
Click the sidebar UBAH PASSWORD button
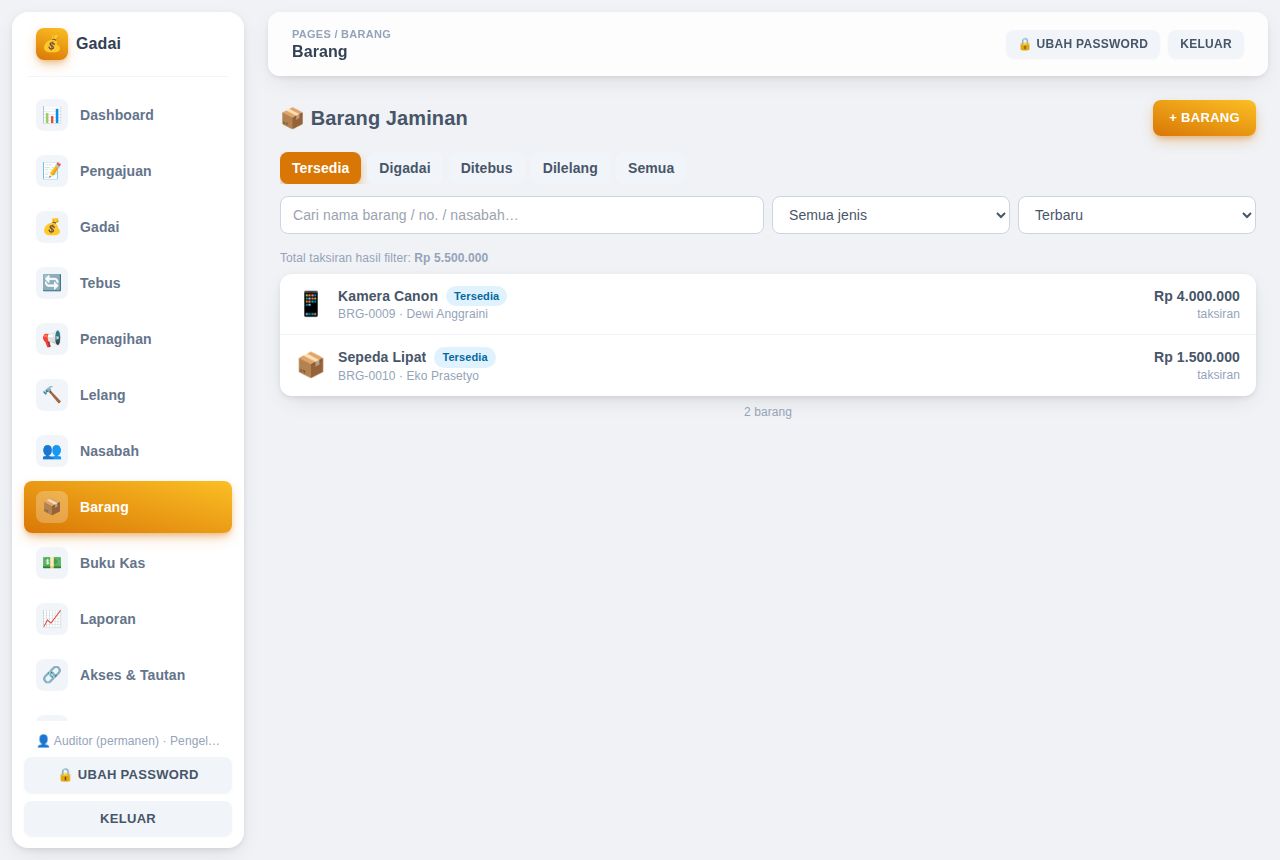(x=128, y=775)
